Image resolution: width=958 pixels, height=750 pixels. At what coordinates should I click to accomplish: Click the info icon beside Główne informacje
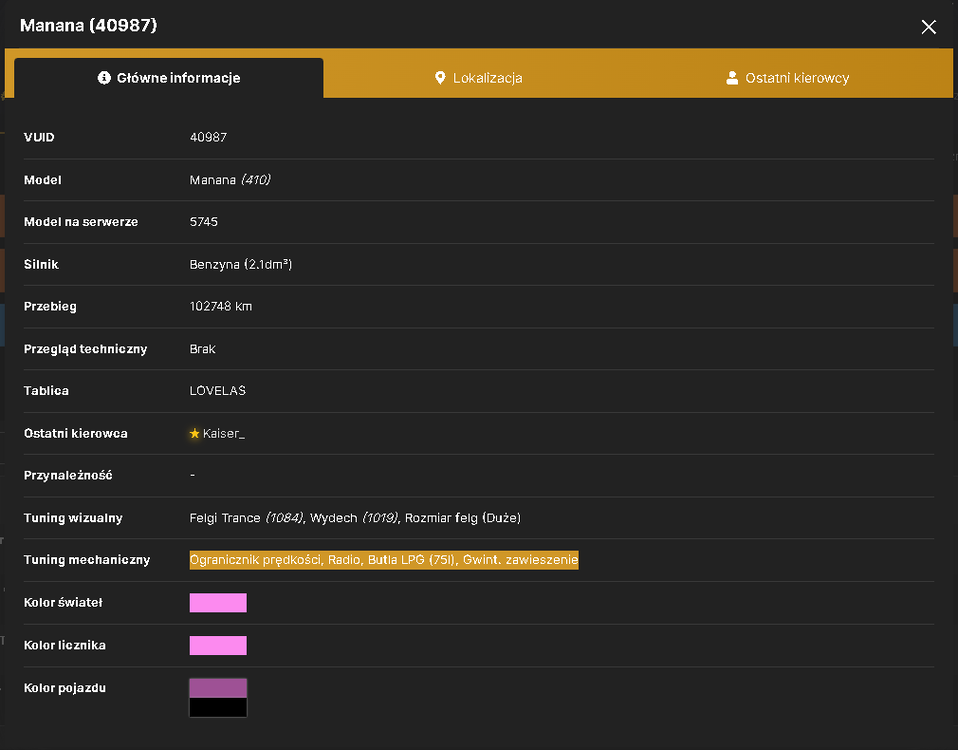coord(104,78)
